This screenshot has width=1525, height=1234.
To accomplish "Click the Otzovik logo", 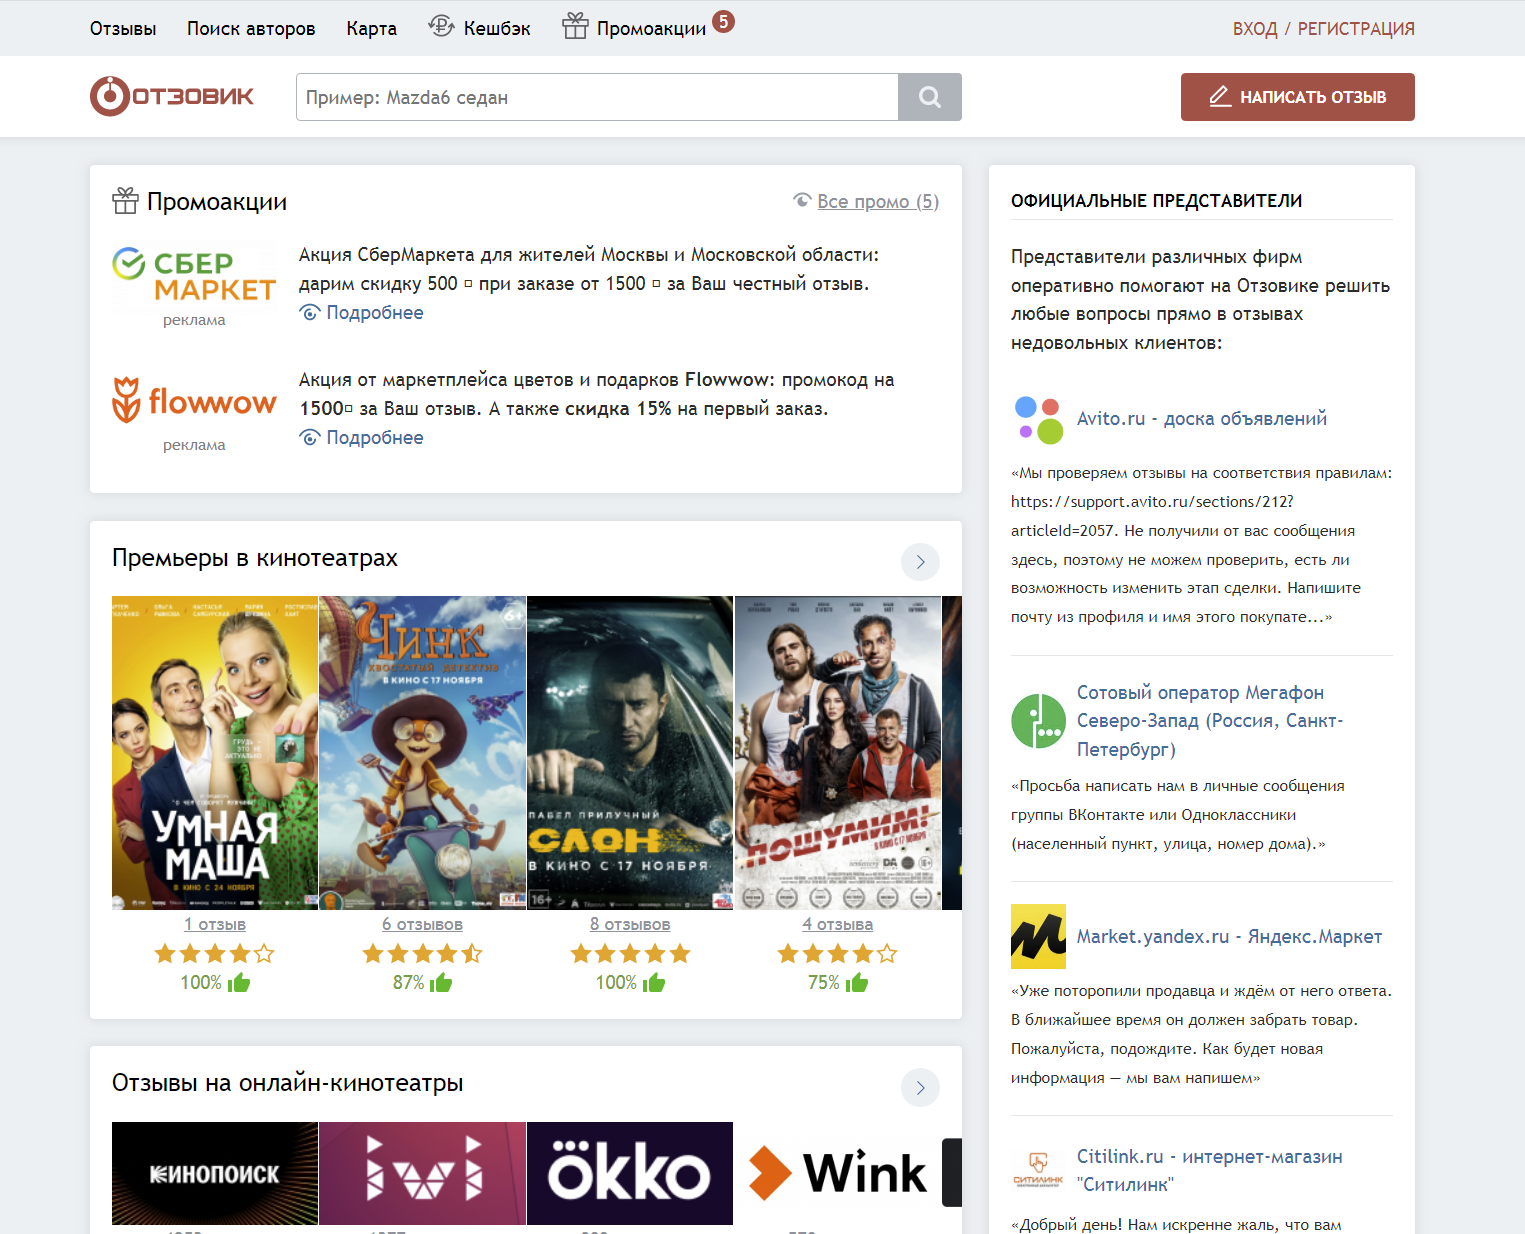I will point(172,96).
